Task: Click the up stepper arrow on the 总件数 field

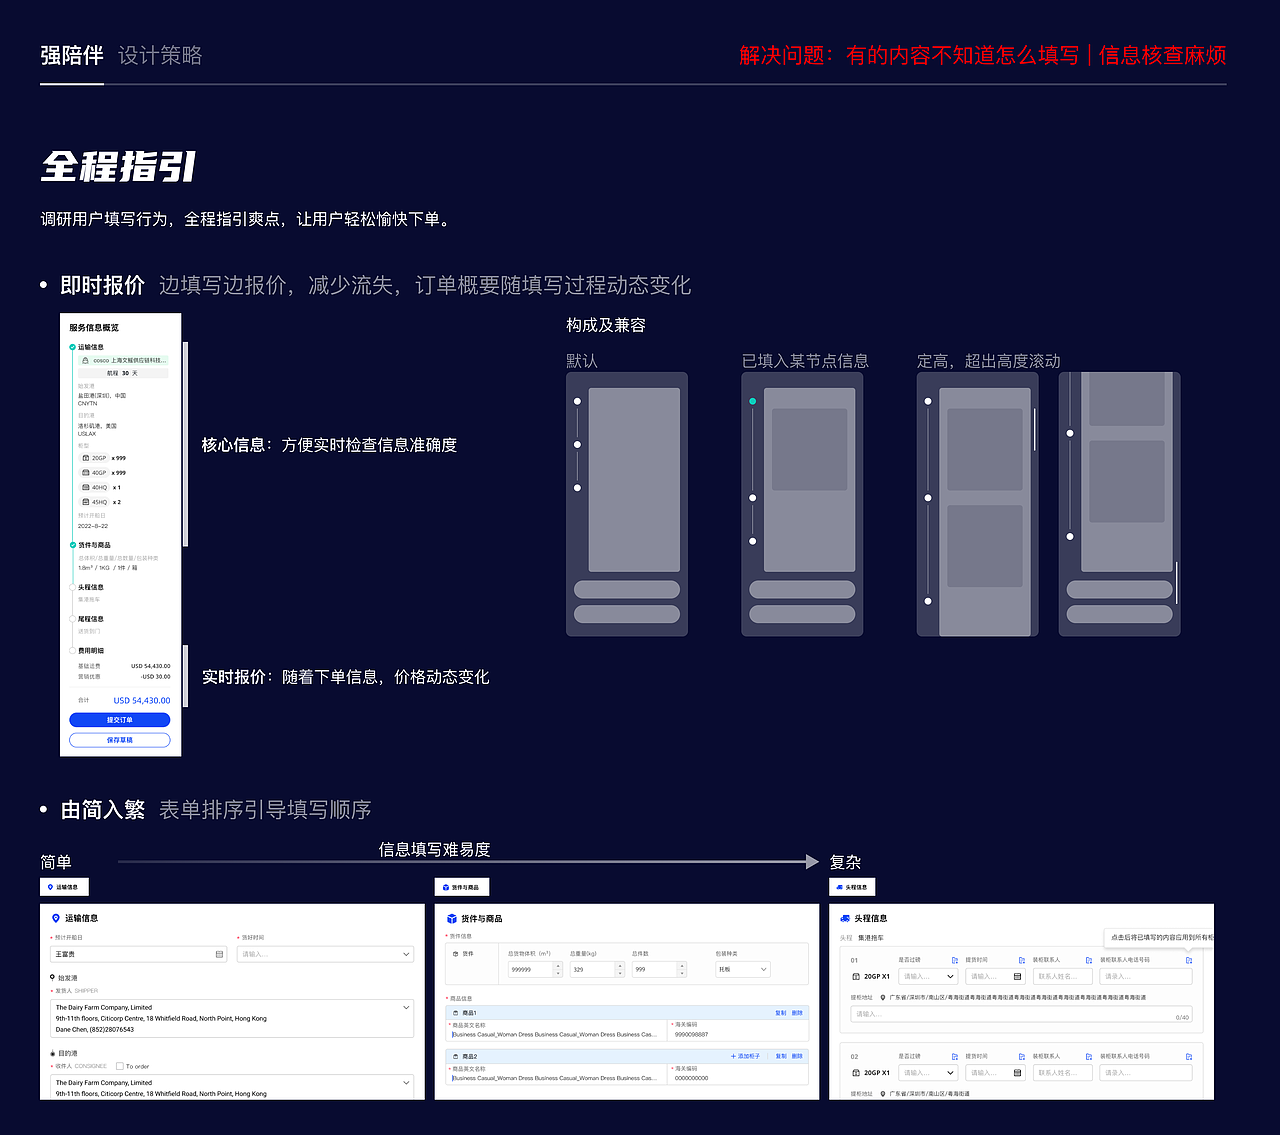Action: click(682, 964)
